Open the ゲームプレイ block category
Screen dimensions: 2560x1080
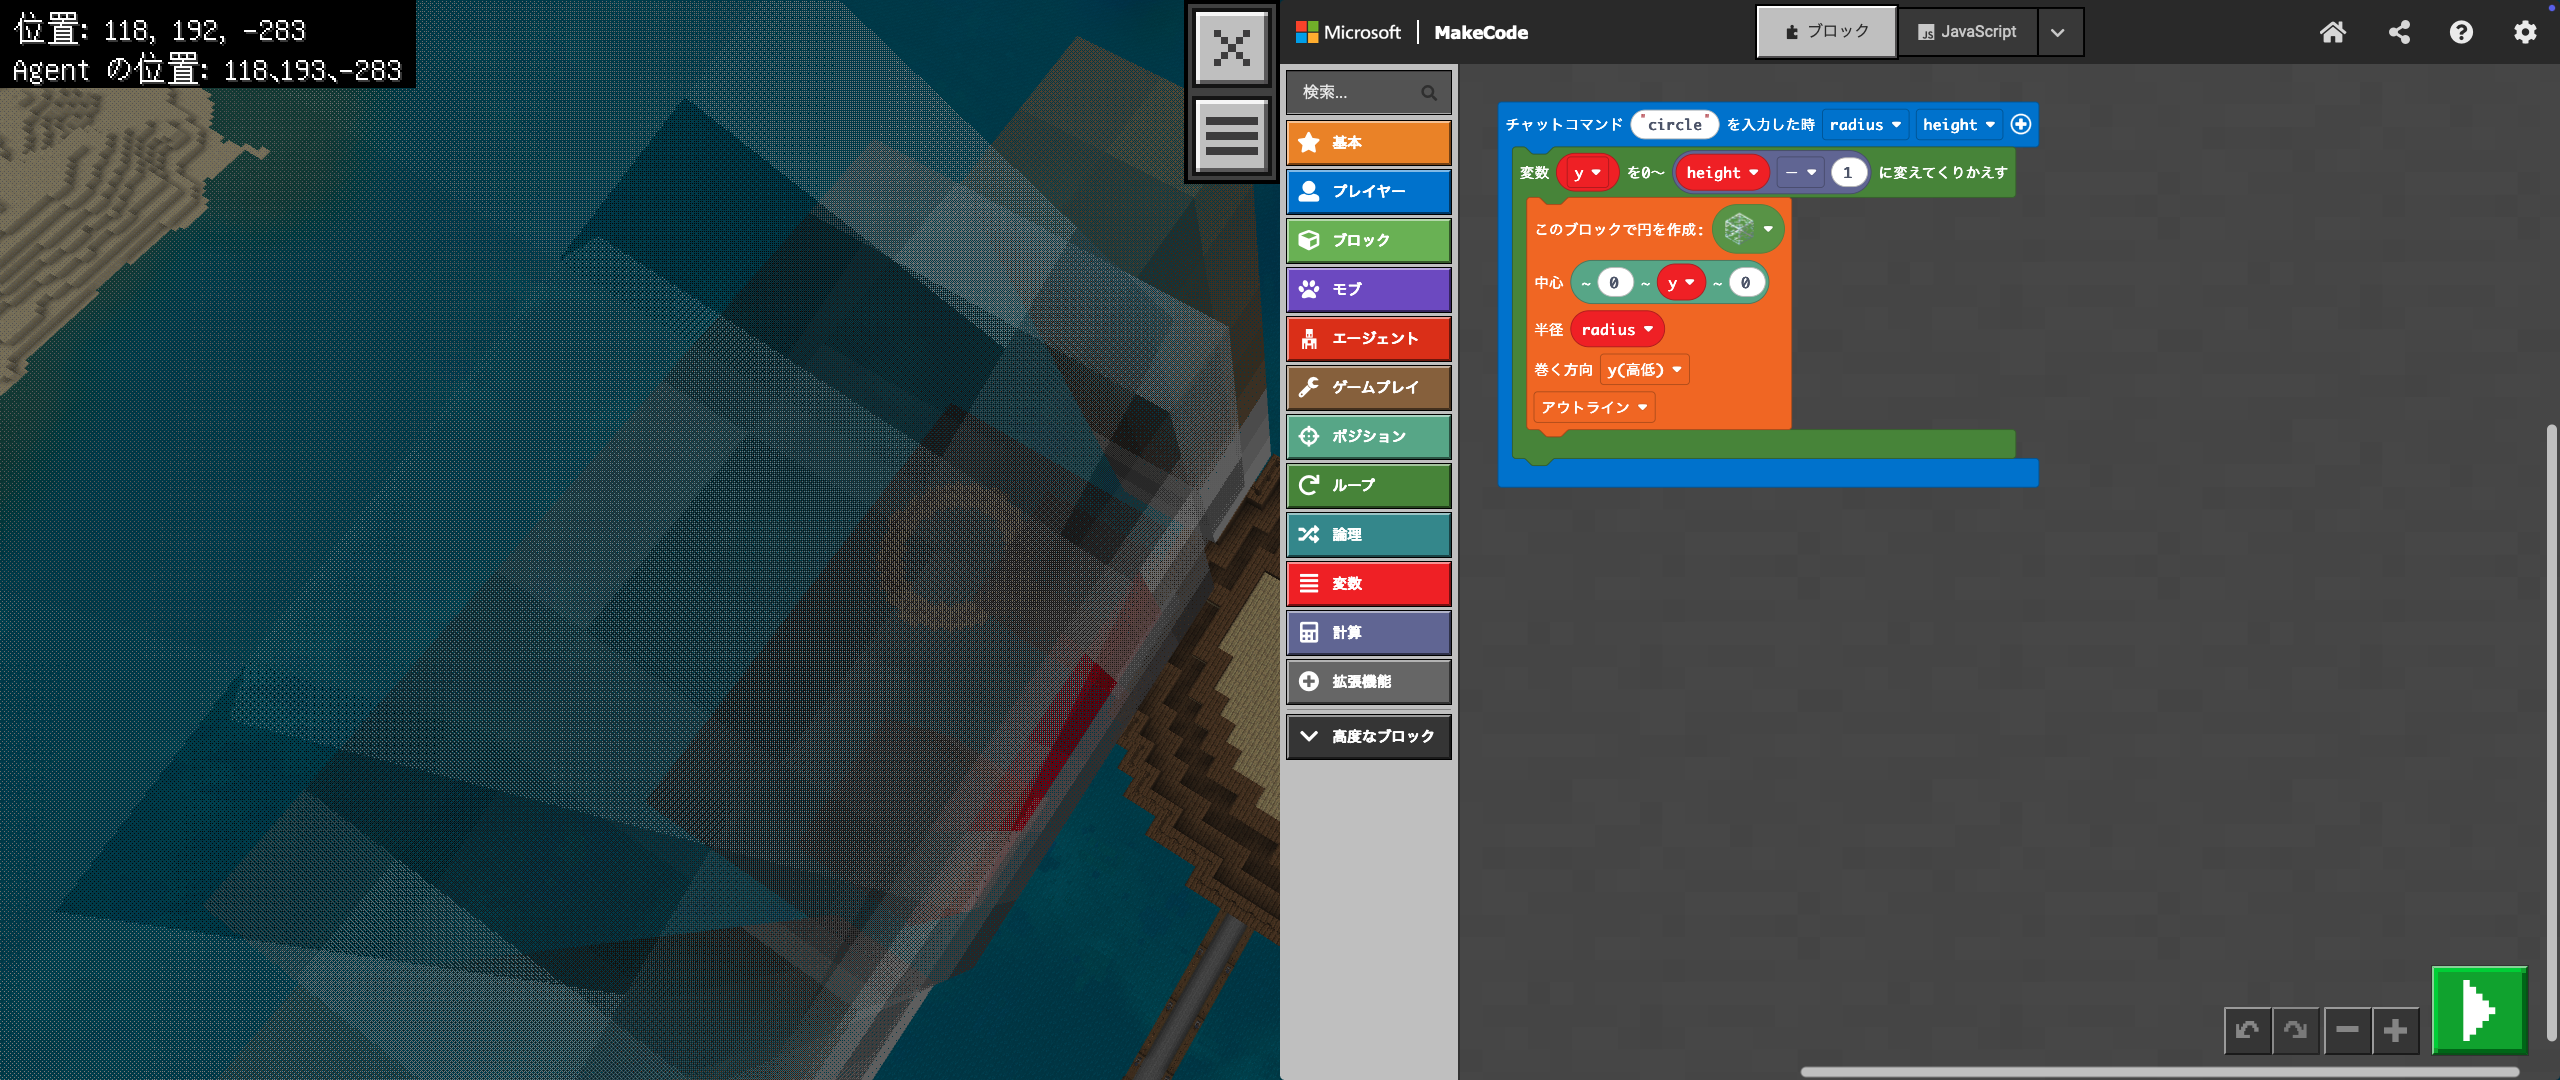point(1368,388)
